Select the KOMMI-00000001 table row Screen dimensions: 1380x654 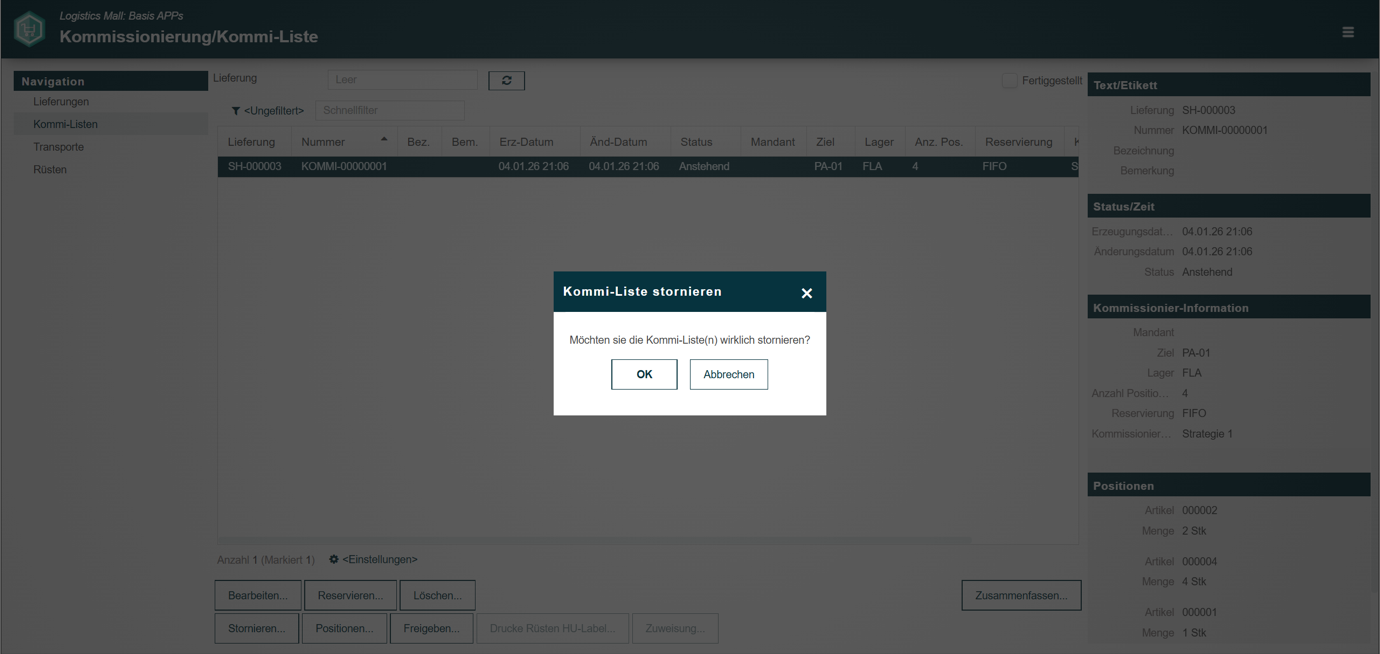[x=648, y=167]
